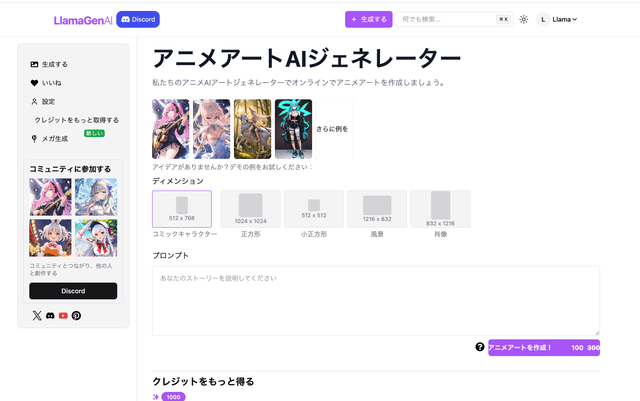The width and height of the screenshot is (640, 401).
Task: Click the アニメアートAIジェネレーター heading
Action: (x=307, y=58)
